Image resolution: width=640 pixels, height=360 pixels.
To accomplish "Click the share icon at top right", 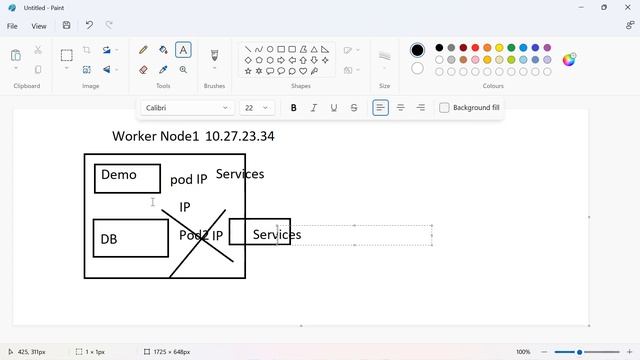I will pyautogui.click(x=630, y=25).
